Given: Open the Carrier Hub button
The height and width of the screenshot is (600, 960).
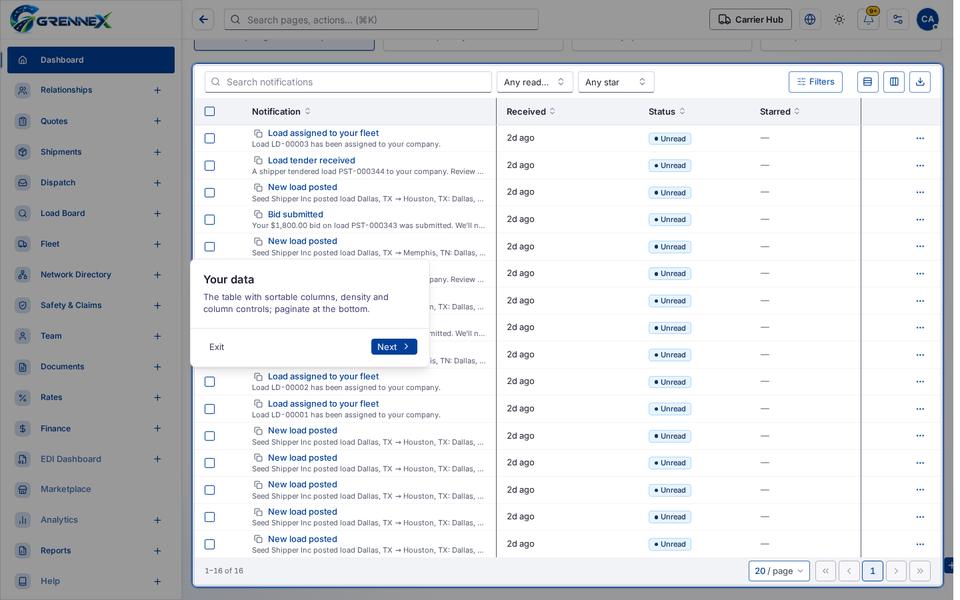Looking at the screenshot, I should pyautogui.click(x=751, y=20).
